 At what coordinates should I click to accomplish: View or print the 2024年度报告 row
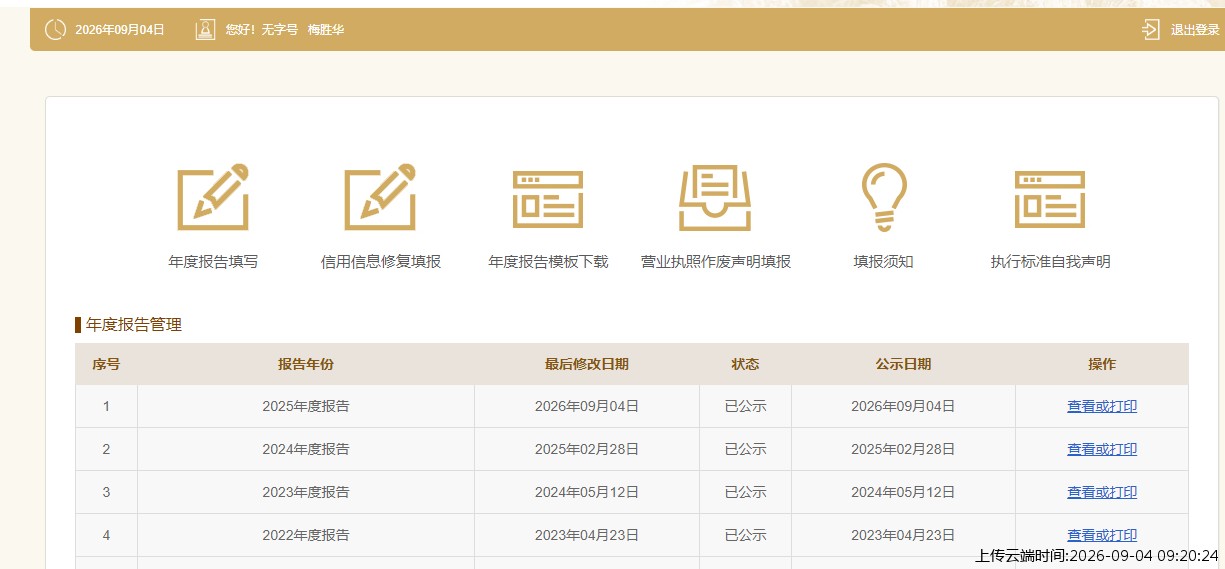[1102, 450]
